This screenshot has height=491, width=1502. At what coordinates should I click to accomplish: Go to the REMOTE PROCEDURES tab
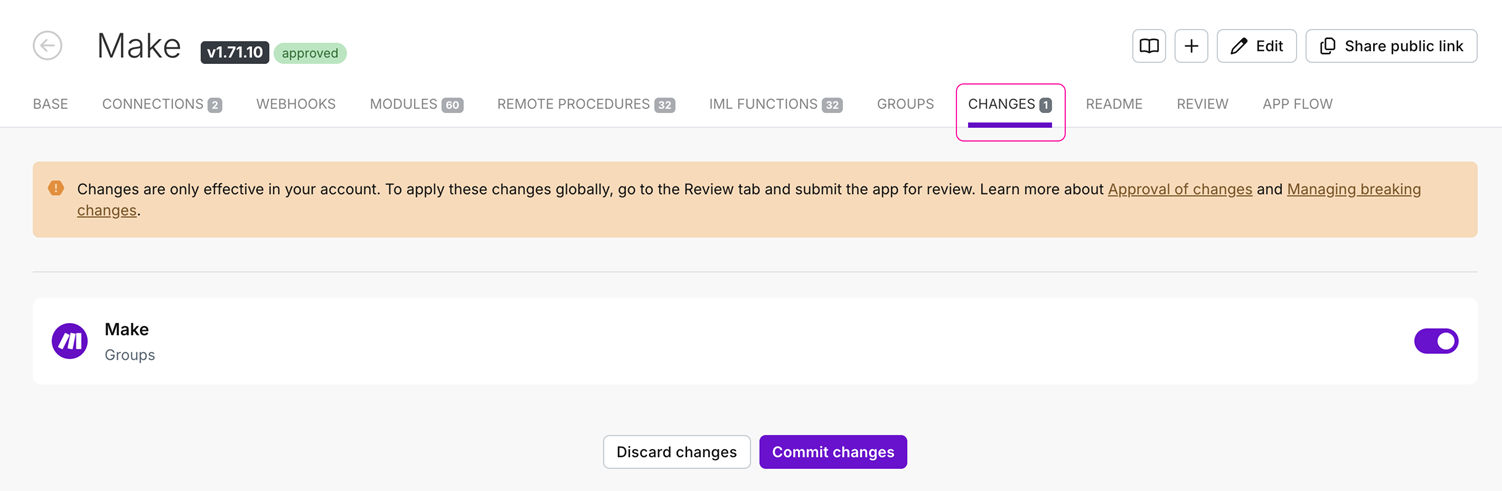[x=586, y=104]
